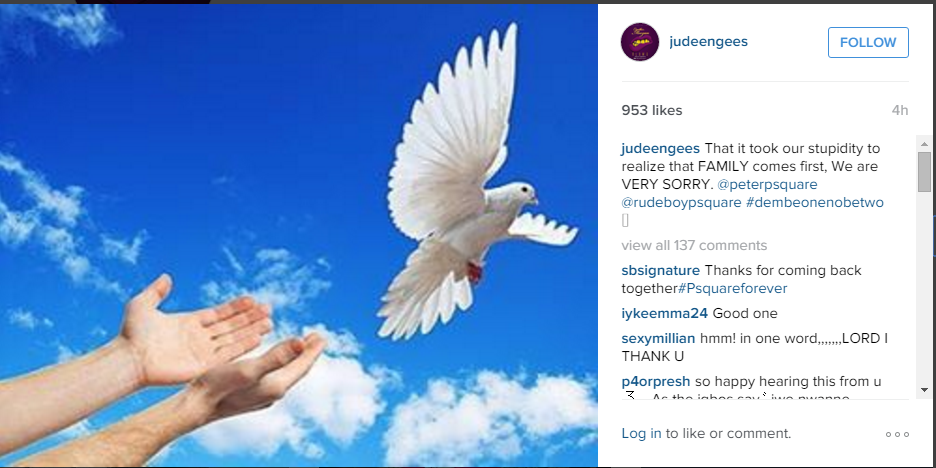This screenshot has height=468, width=936.
Task: Open the @rudeboypsquare mention
Action: pos(681,202)
